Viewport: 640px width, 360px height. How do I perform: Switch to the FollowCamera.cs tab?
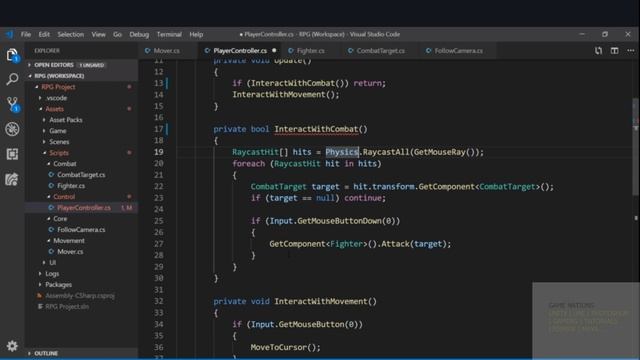point(458,51)
